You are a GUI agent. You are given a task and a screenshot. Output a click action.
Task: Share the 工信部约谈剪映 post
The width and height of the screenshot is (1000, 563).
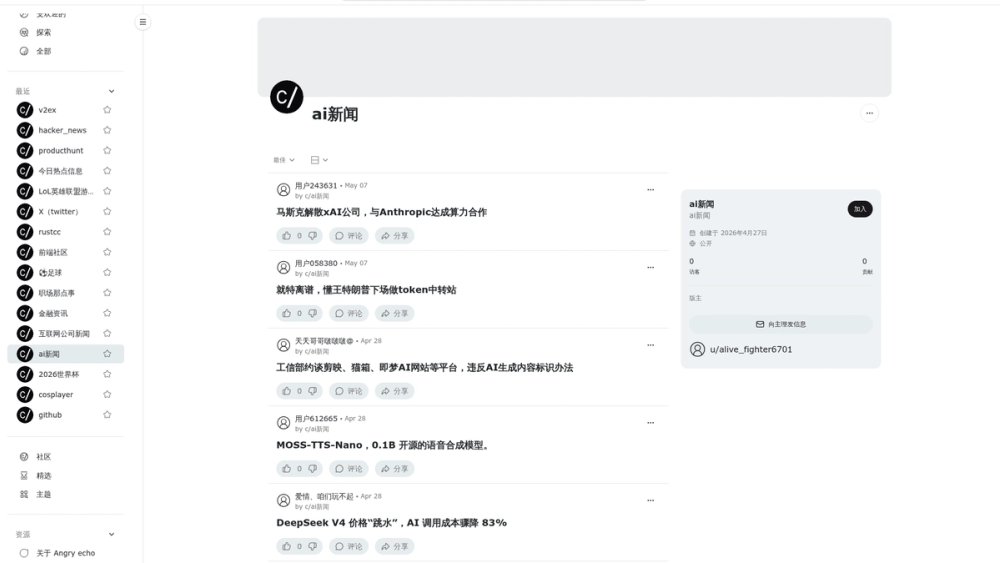pos(395,391)
